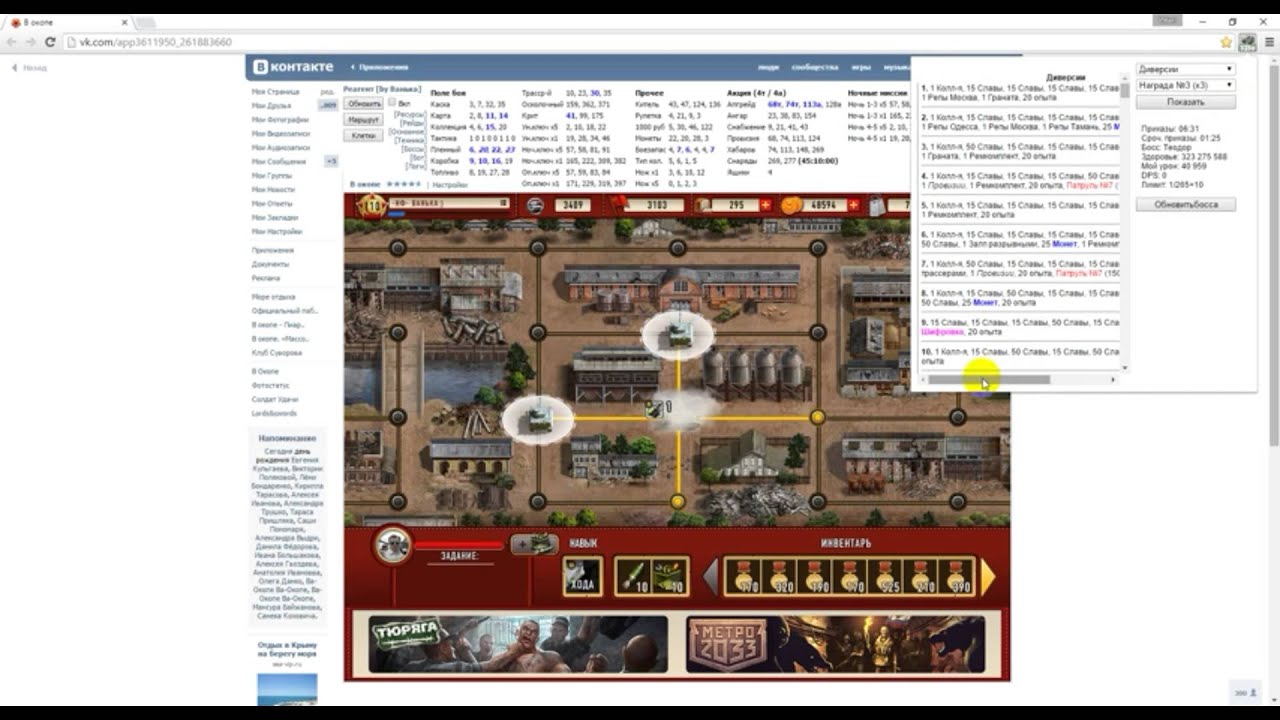Open the 'Награда №3 (x3)' dropdown
Screen dimensions: 1280x720
point(1185,85)
